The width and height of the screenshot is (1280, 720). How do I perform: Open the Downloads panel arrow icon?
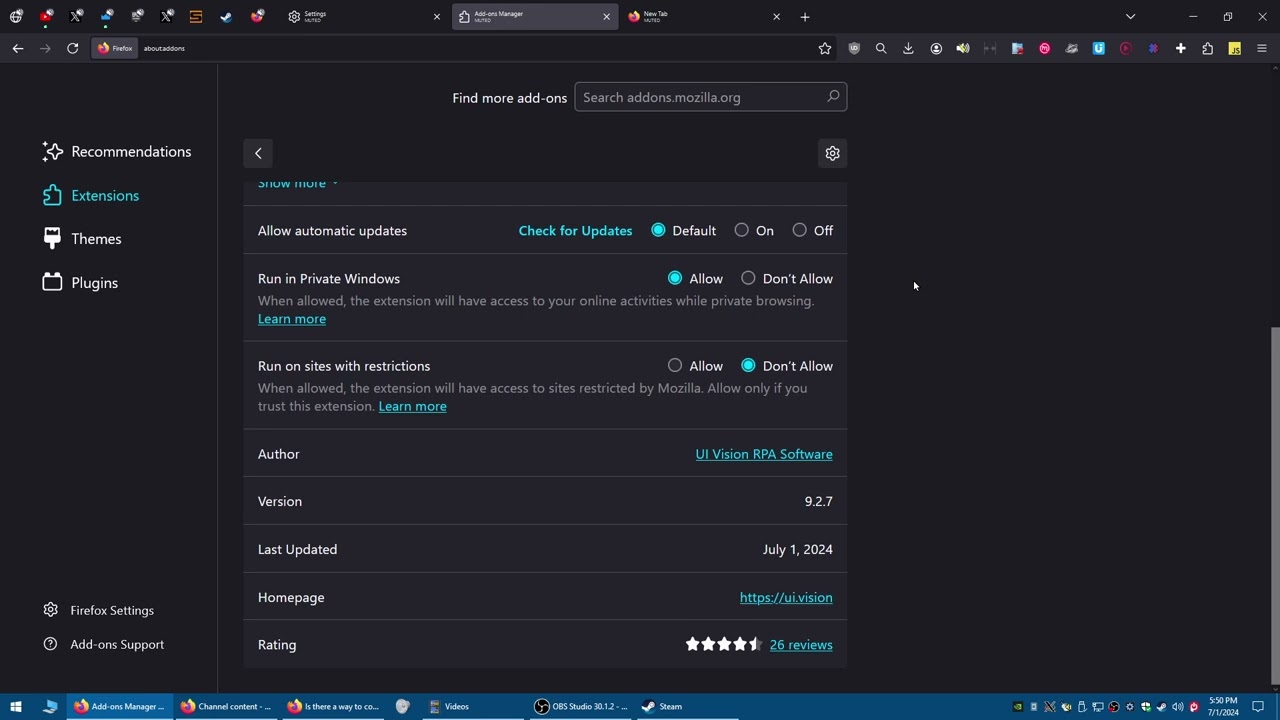[908, 48]
